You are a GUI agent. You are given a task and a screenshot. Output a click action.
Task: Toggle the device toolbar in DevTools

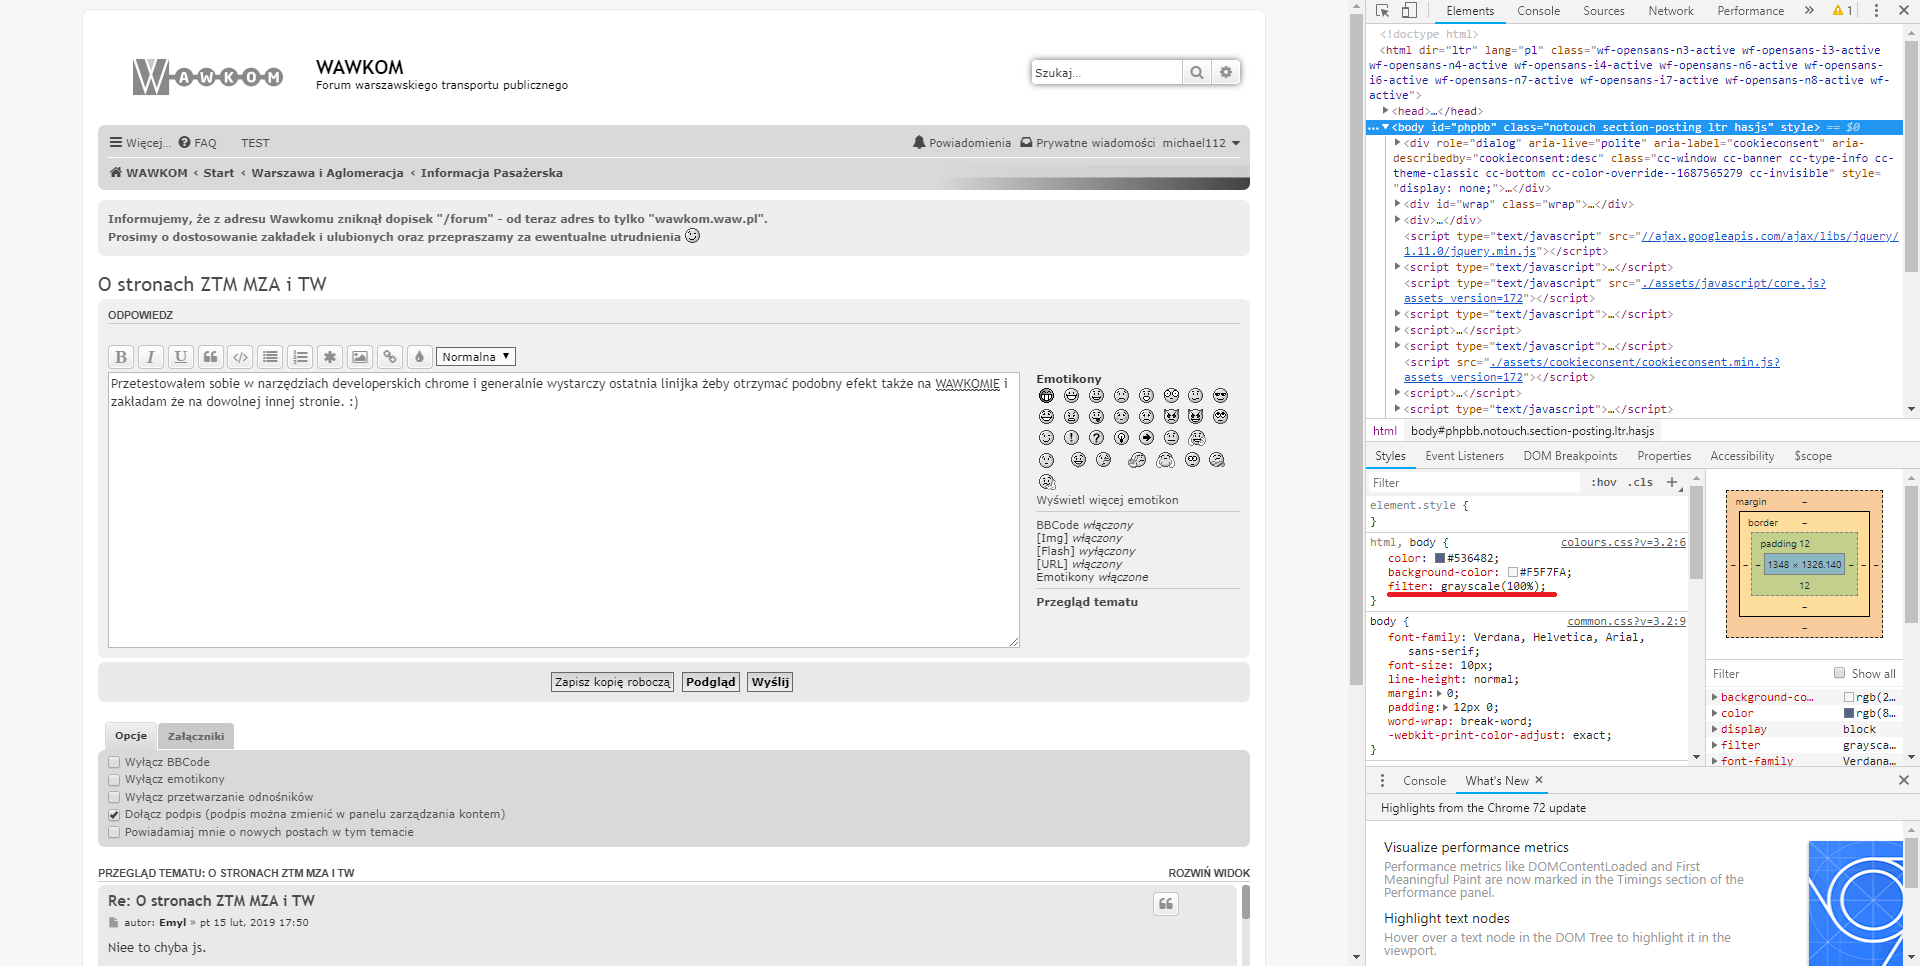pos(1409,11)
